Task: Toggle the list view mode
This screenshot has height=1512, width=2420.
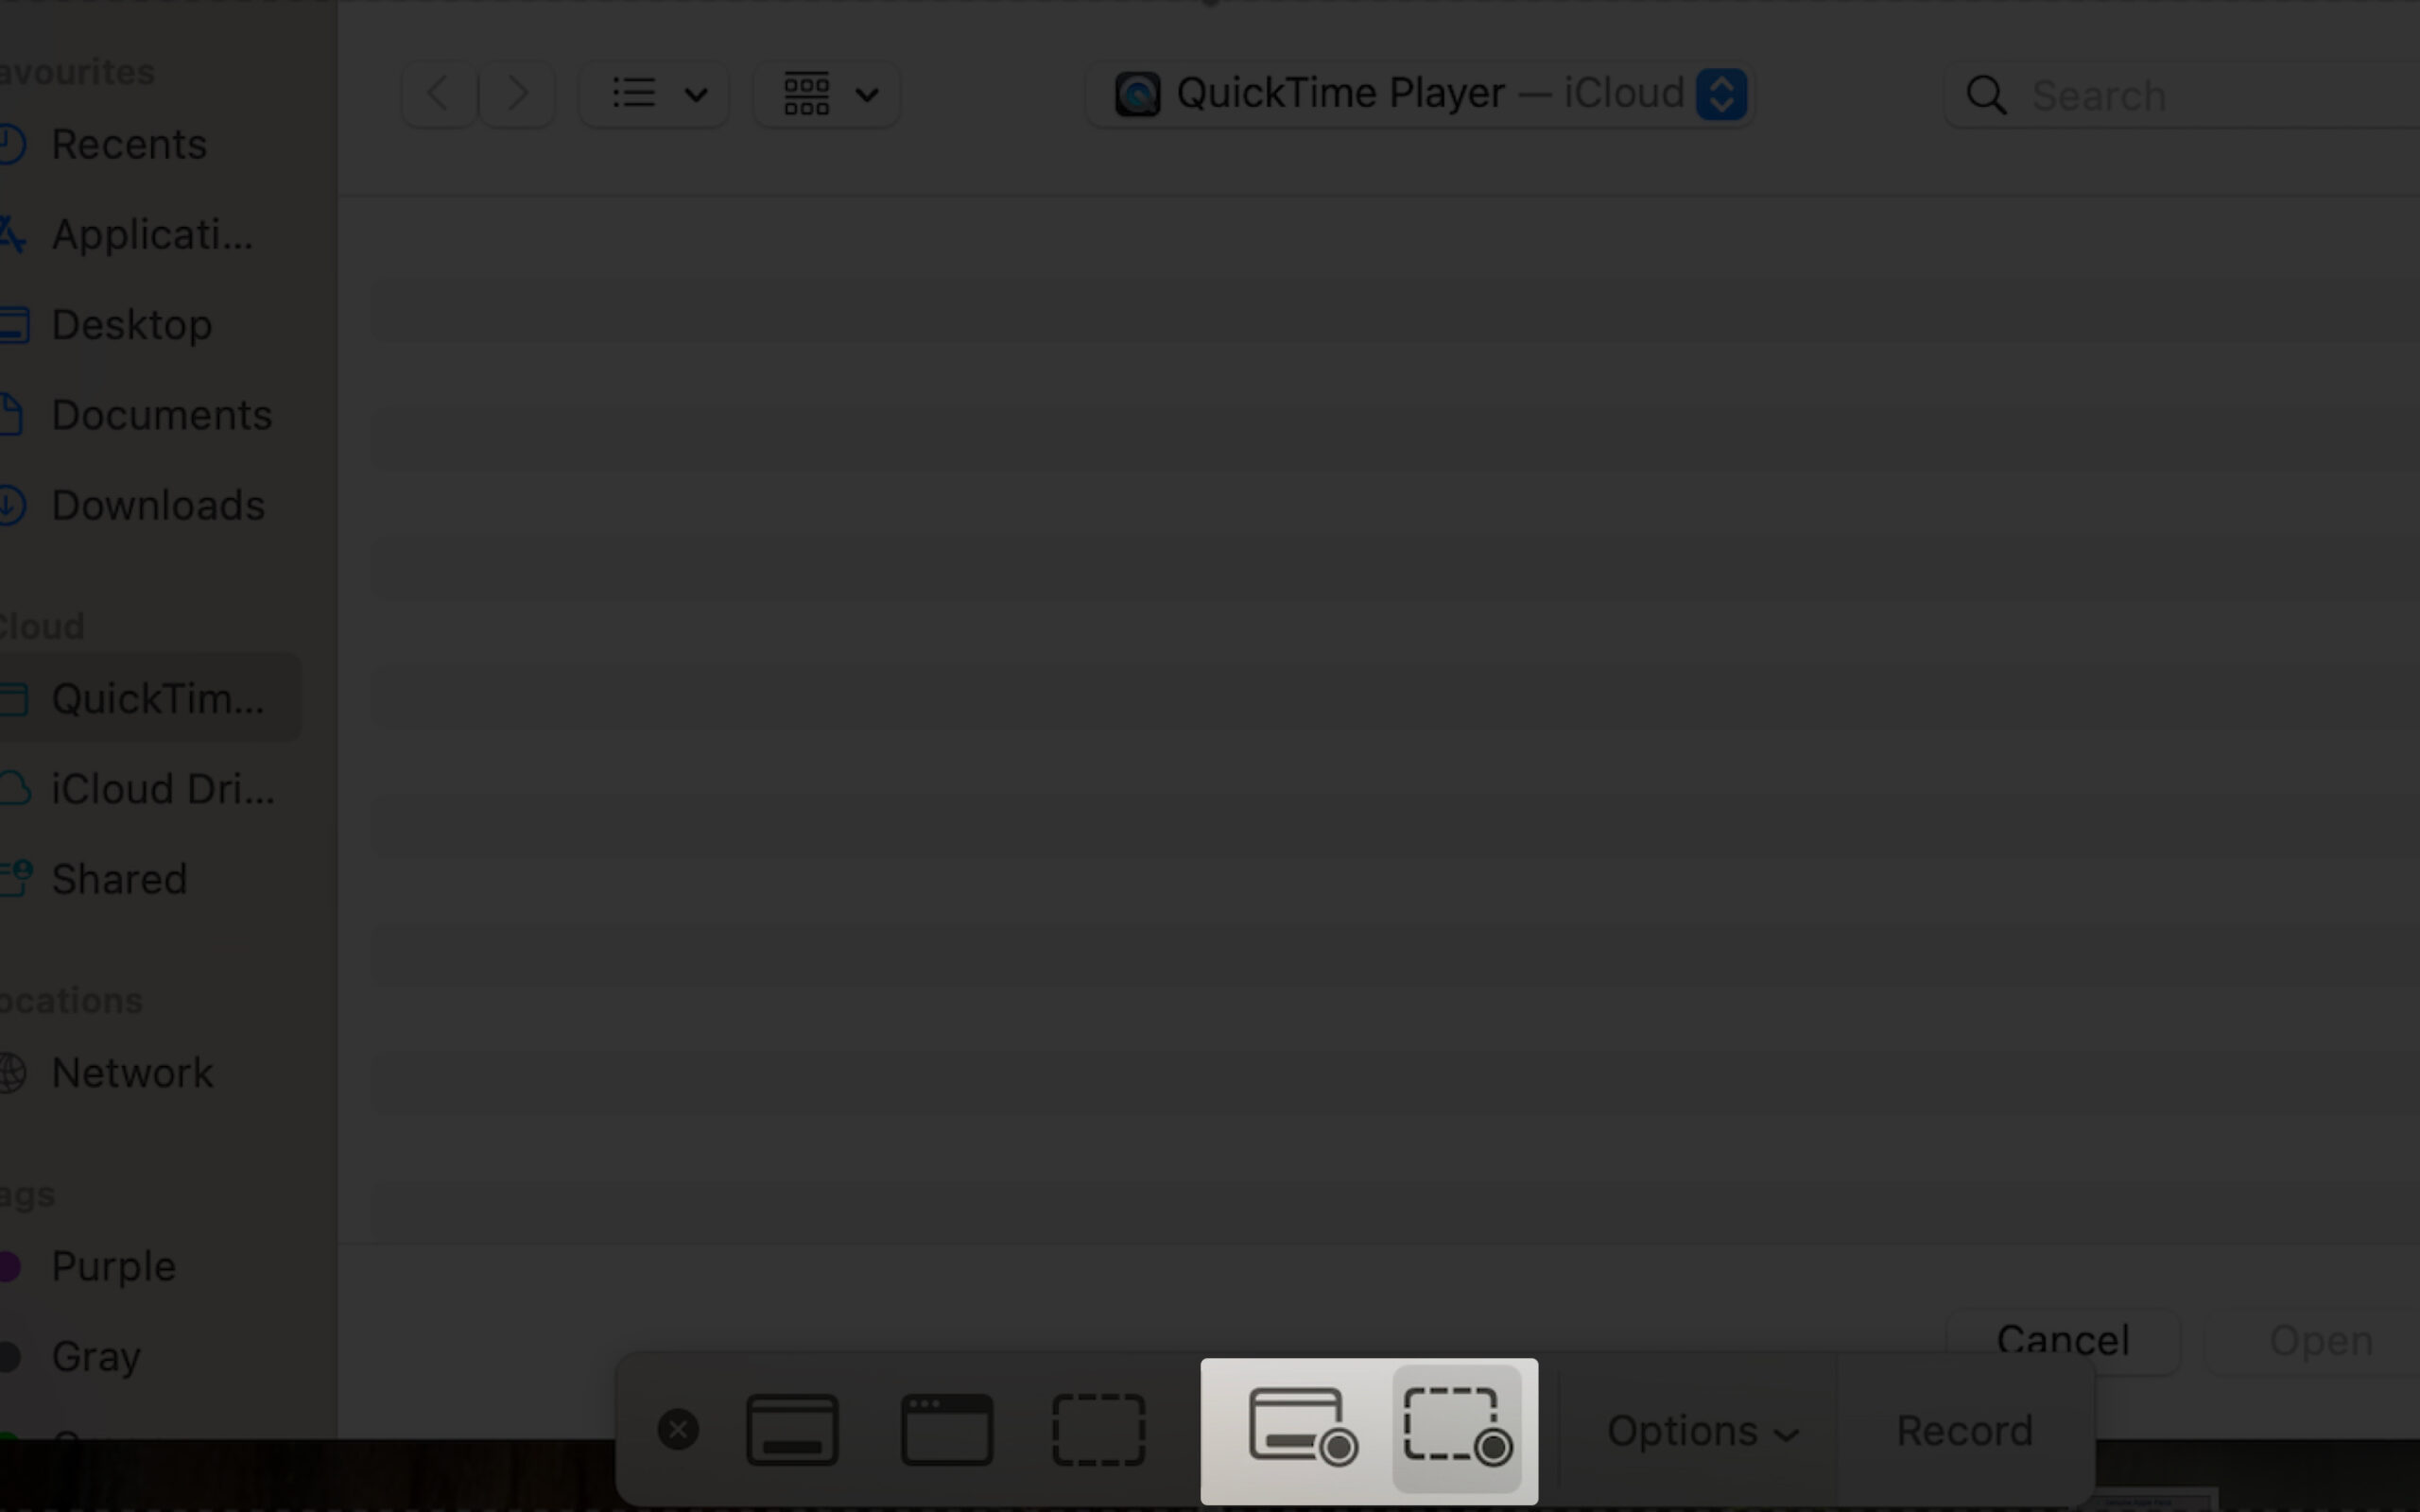Action: click(x=633, y=93)
